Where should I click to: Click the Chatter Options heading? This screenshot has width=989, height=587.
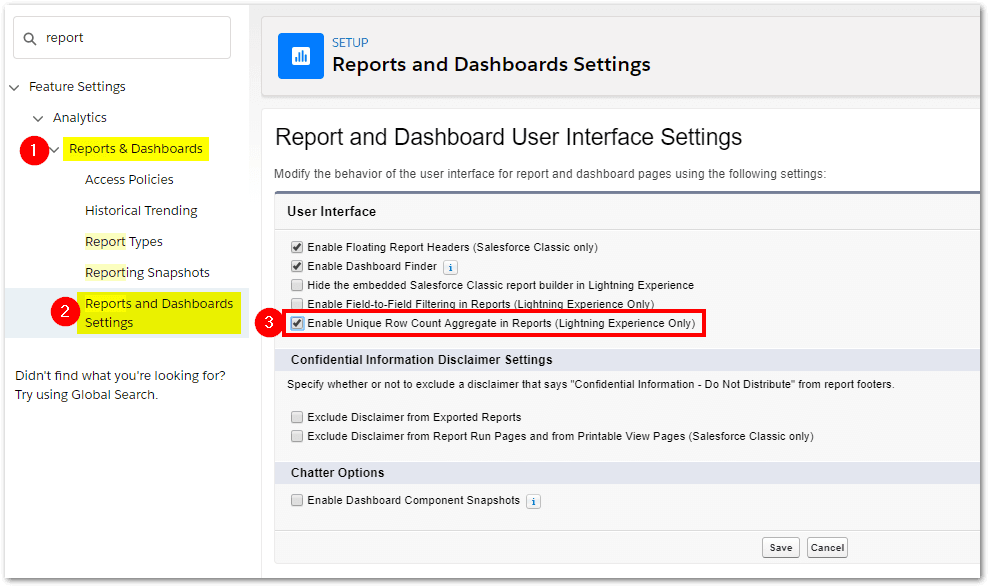tap(337, 473)
